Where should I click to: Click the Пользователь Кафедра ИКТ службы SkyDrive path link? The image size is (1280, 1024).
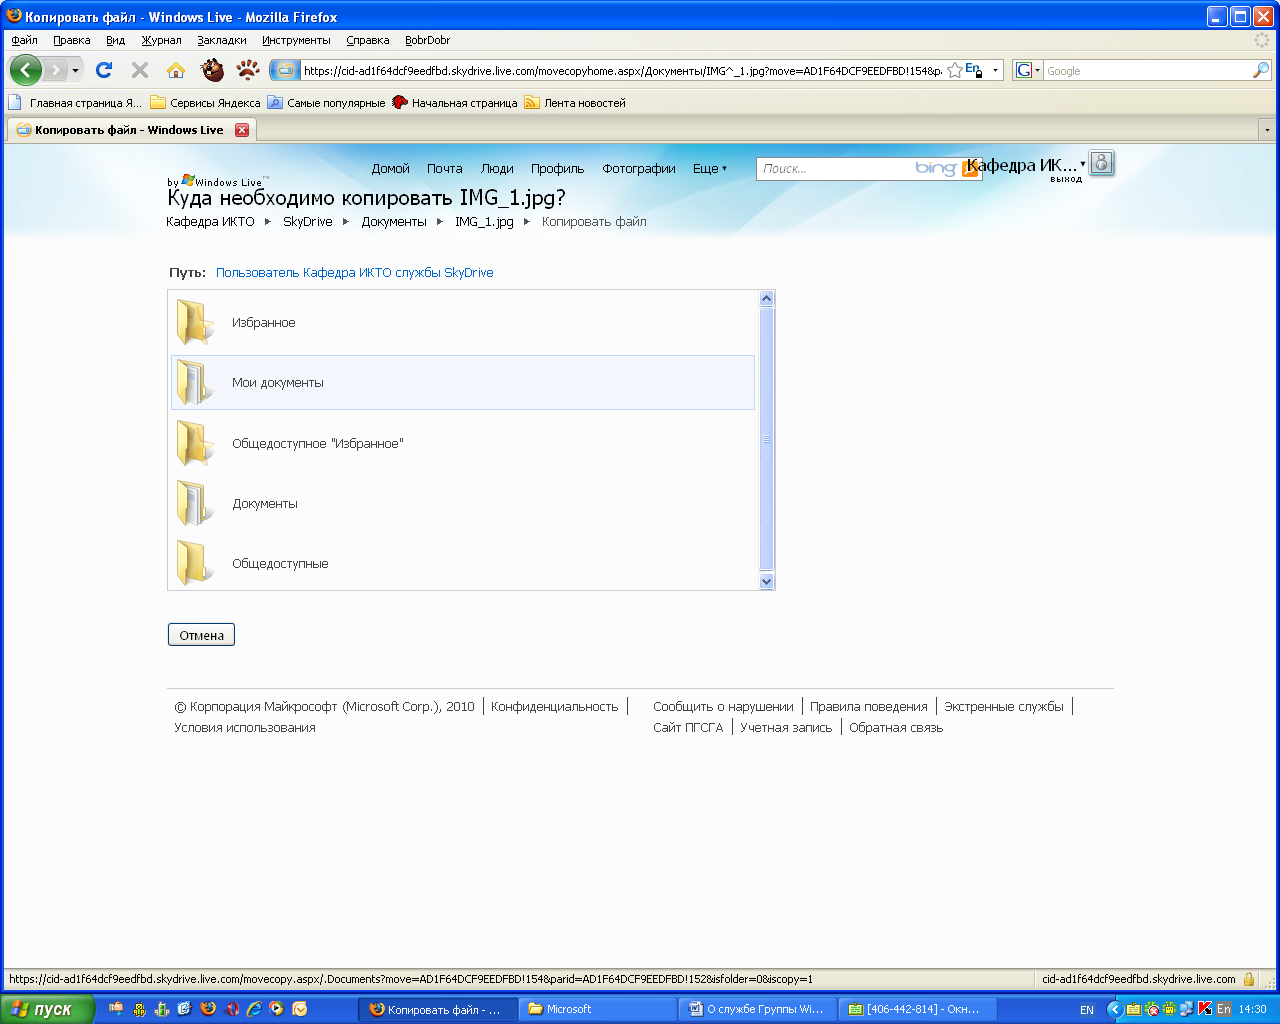tap(355, 273)
